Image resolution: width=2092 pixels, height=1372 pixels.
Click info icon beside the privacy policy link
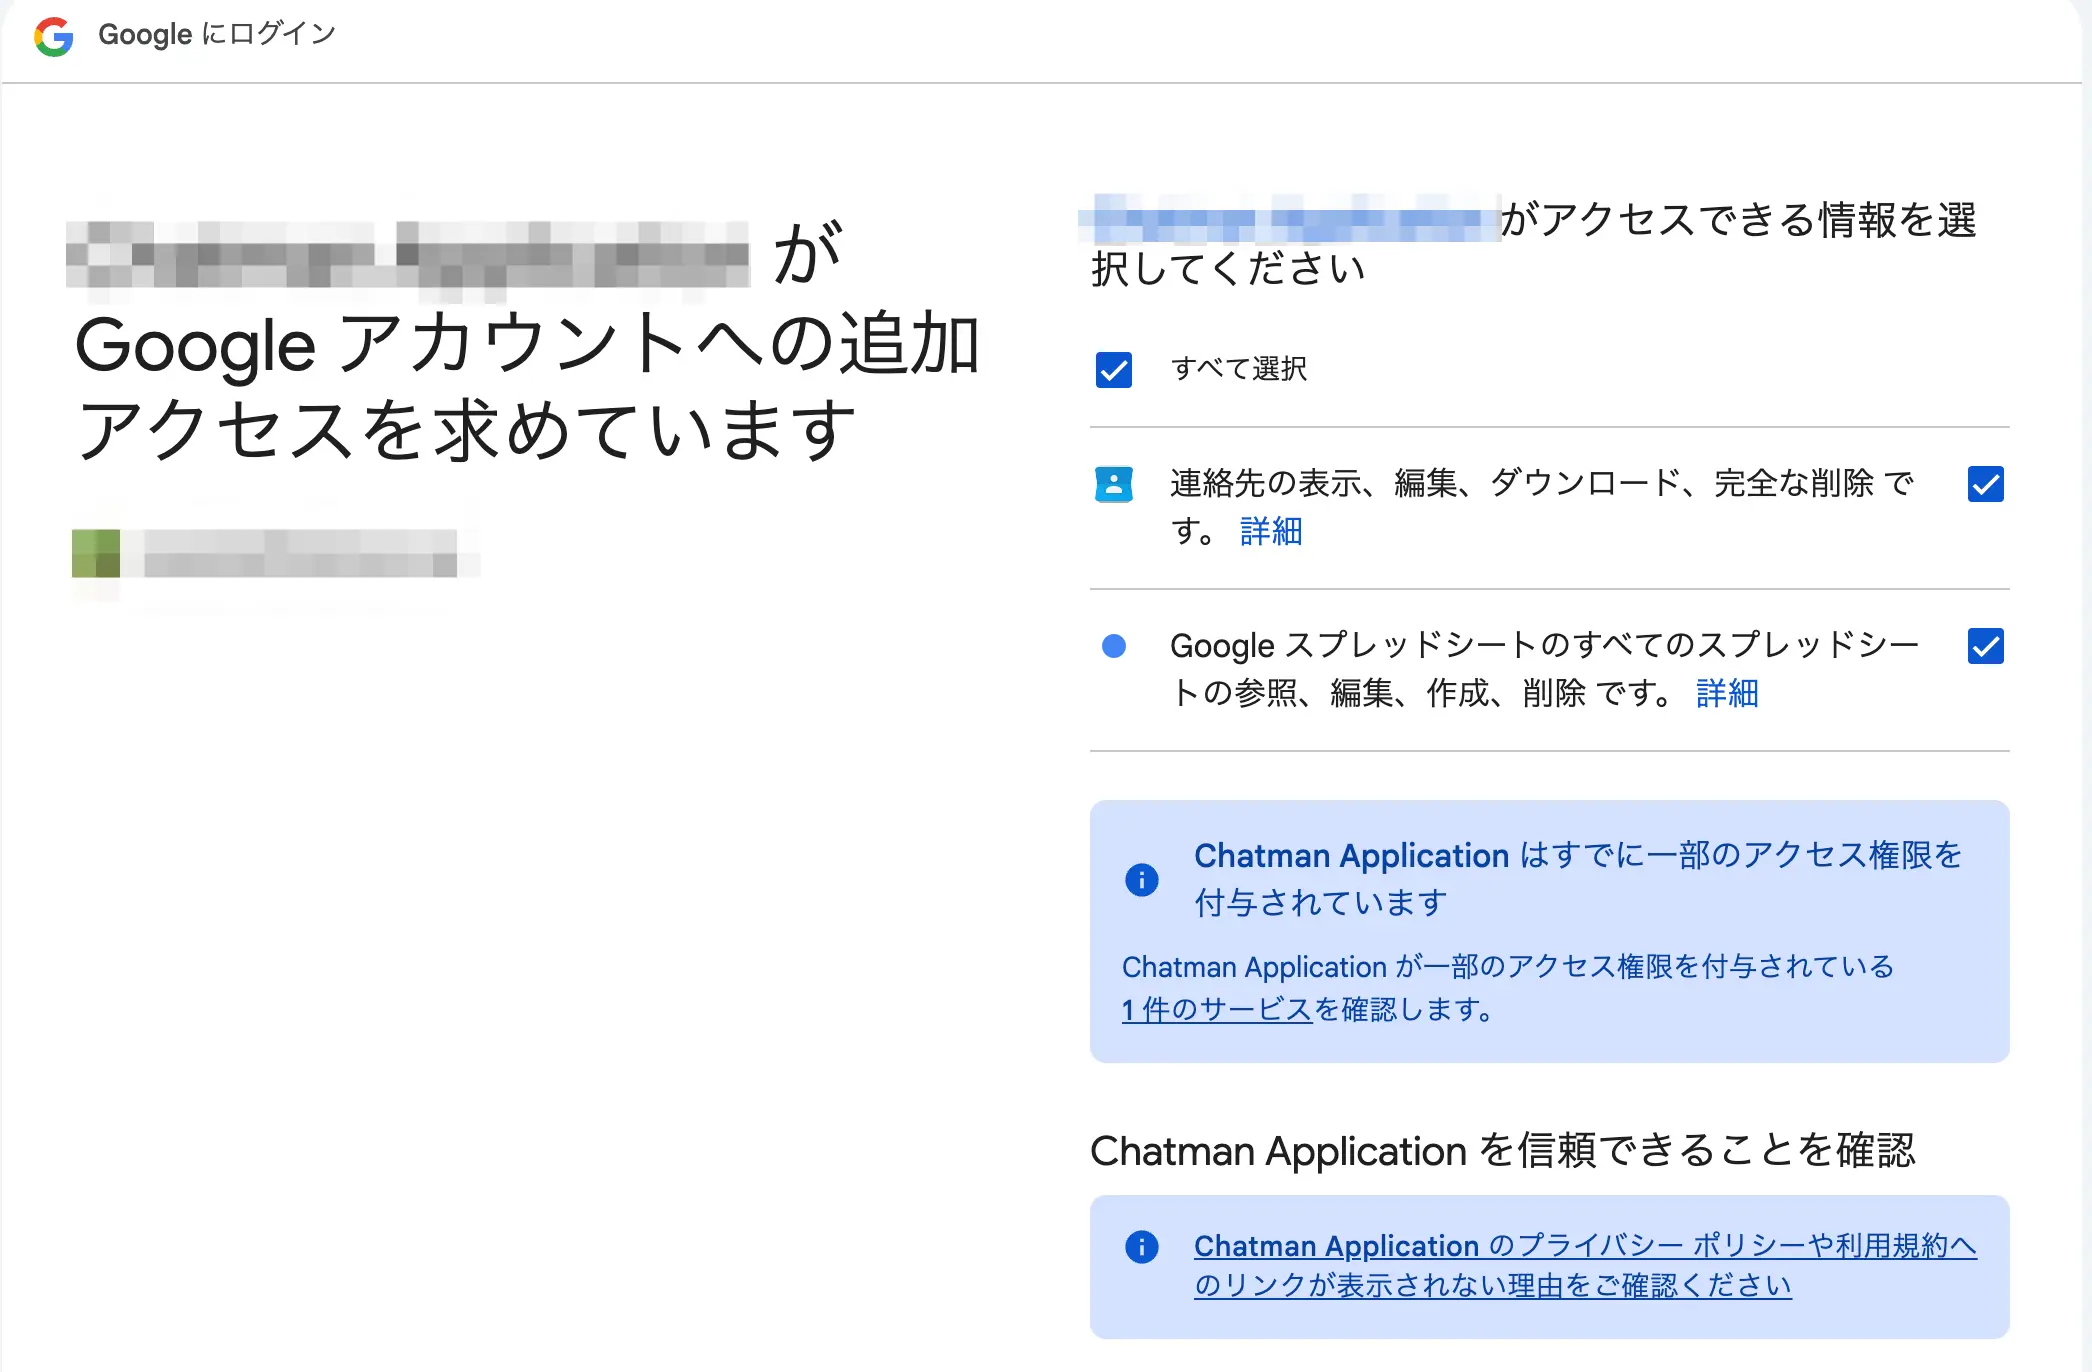point(1141,1247)
